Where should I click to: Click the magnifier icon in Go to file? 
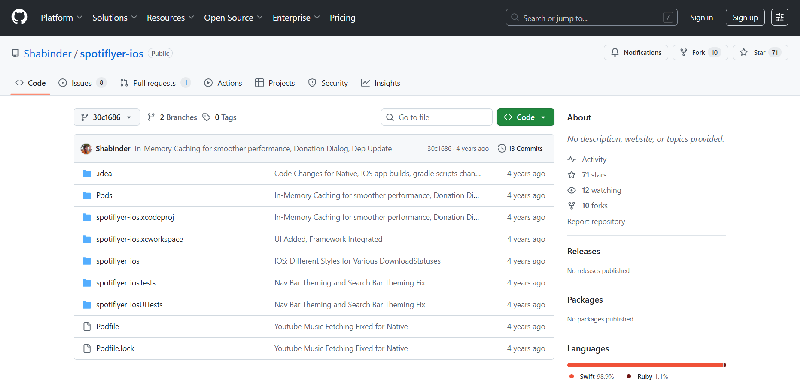point(390,117)
